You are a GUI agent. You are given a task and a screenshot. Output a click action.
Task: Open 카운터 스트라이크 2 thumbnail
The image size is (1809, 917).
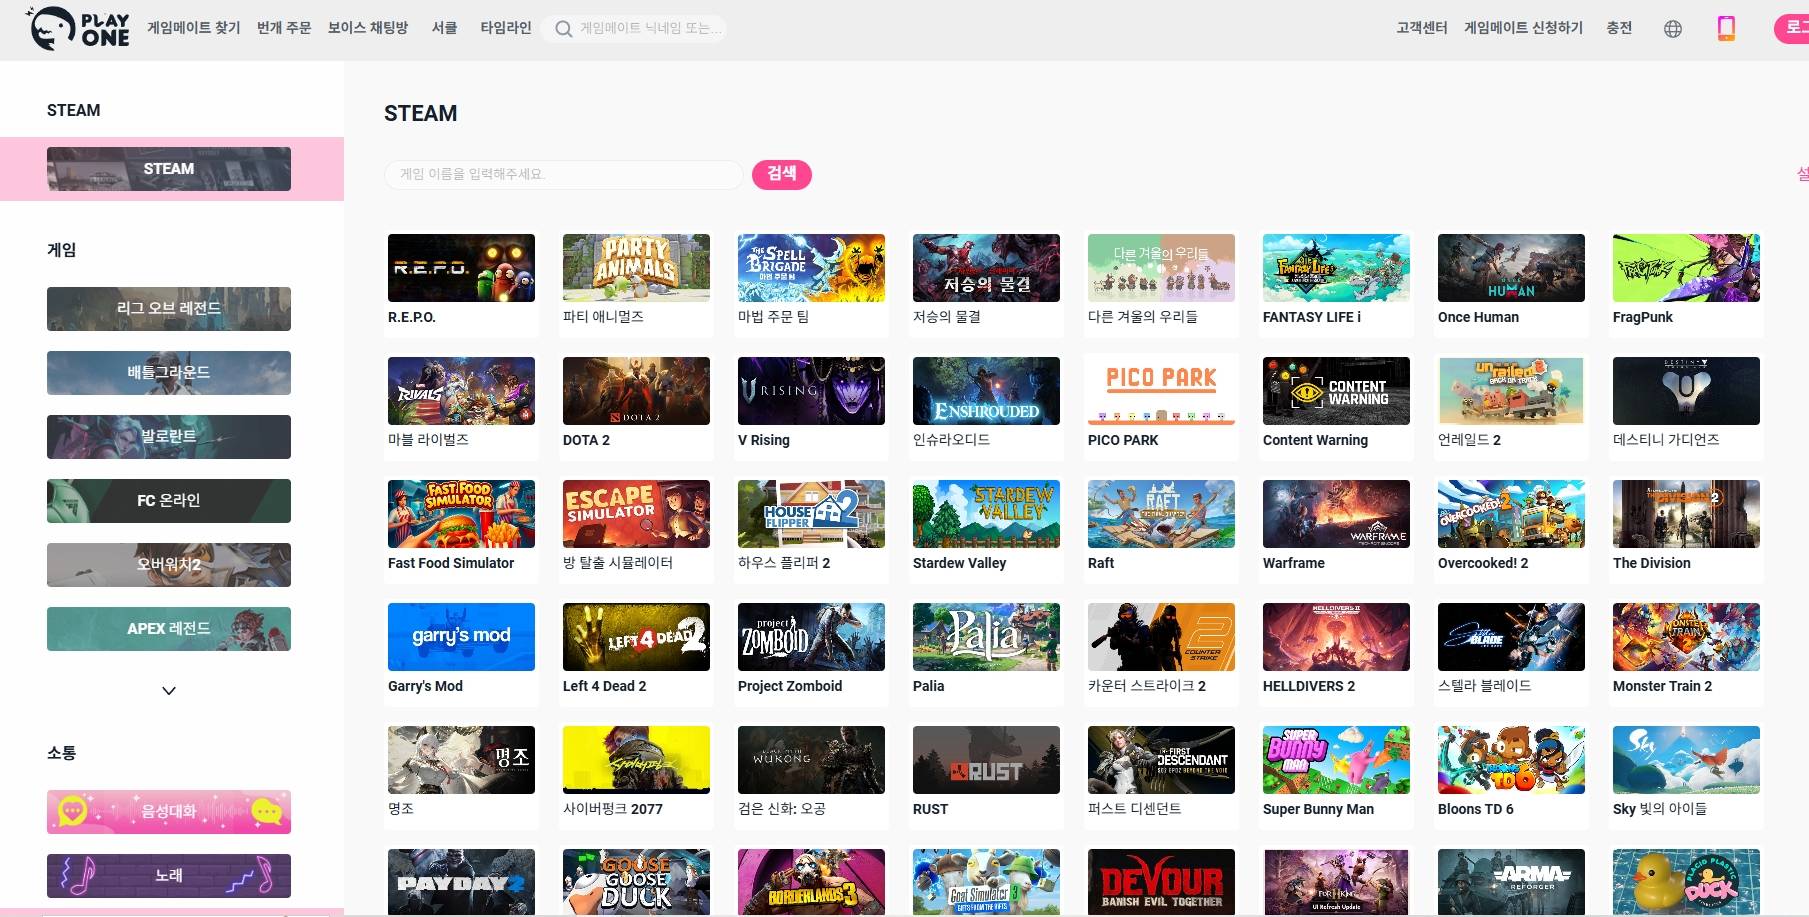pyautogui.click(x=1161, y=637)
